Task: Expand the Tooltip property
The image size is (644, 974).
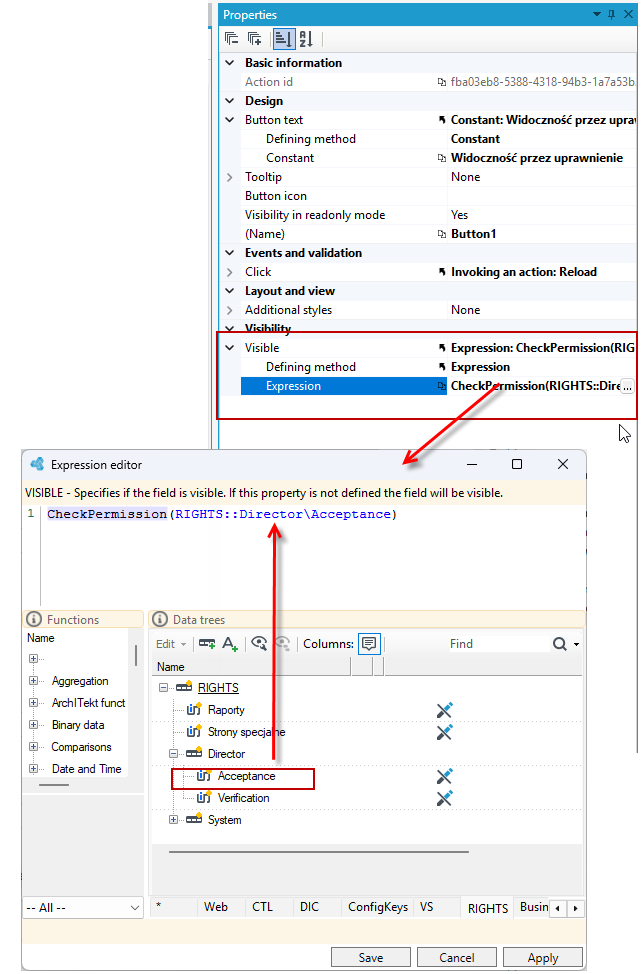Action: [x=230, y=177]
